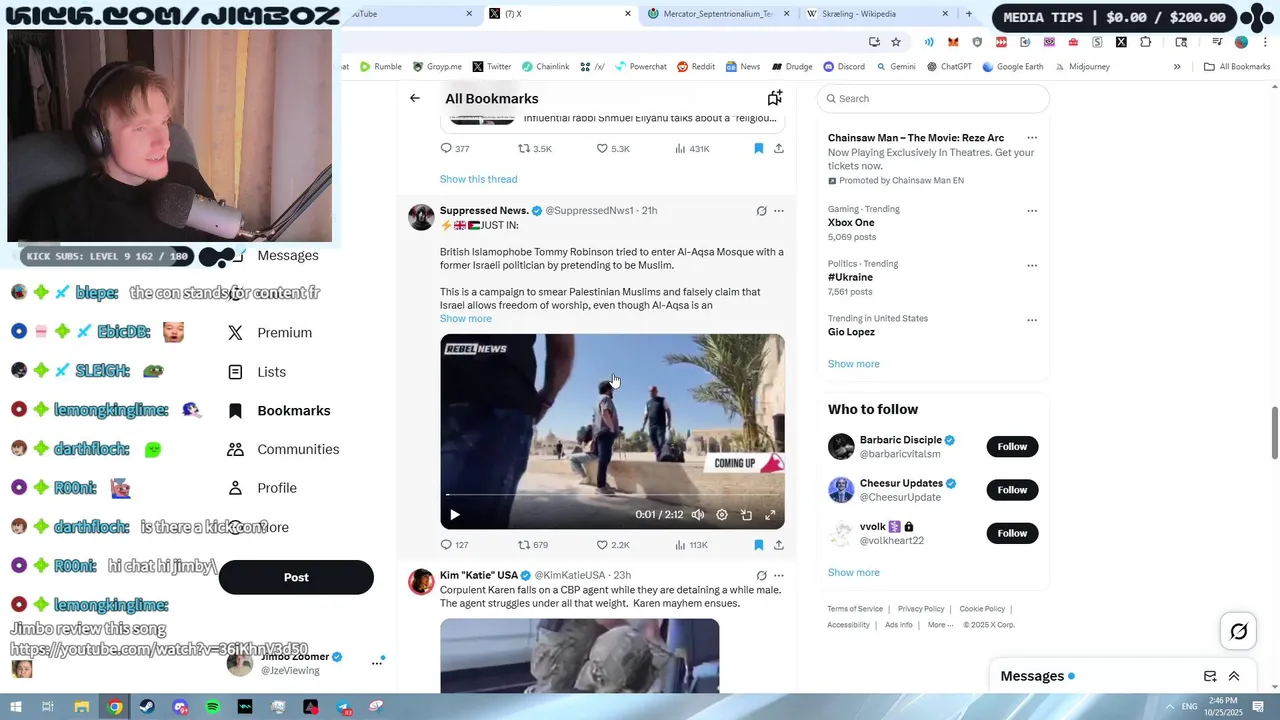1280x720 pixels.
Task: Open the Midjourney bookmark
Action: tap(1081, 67)
